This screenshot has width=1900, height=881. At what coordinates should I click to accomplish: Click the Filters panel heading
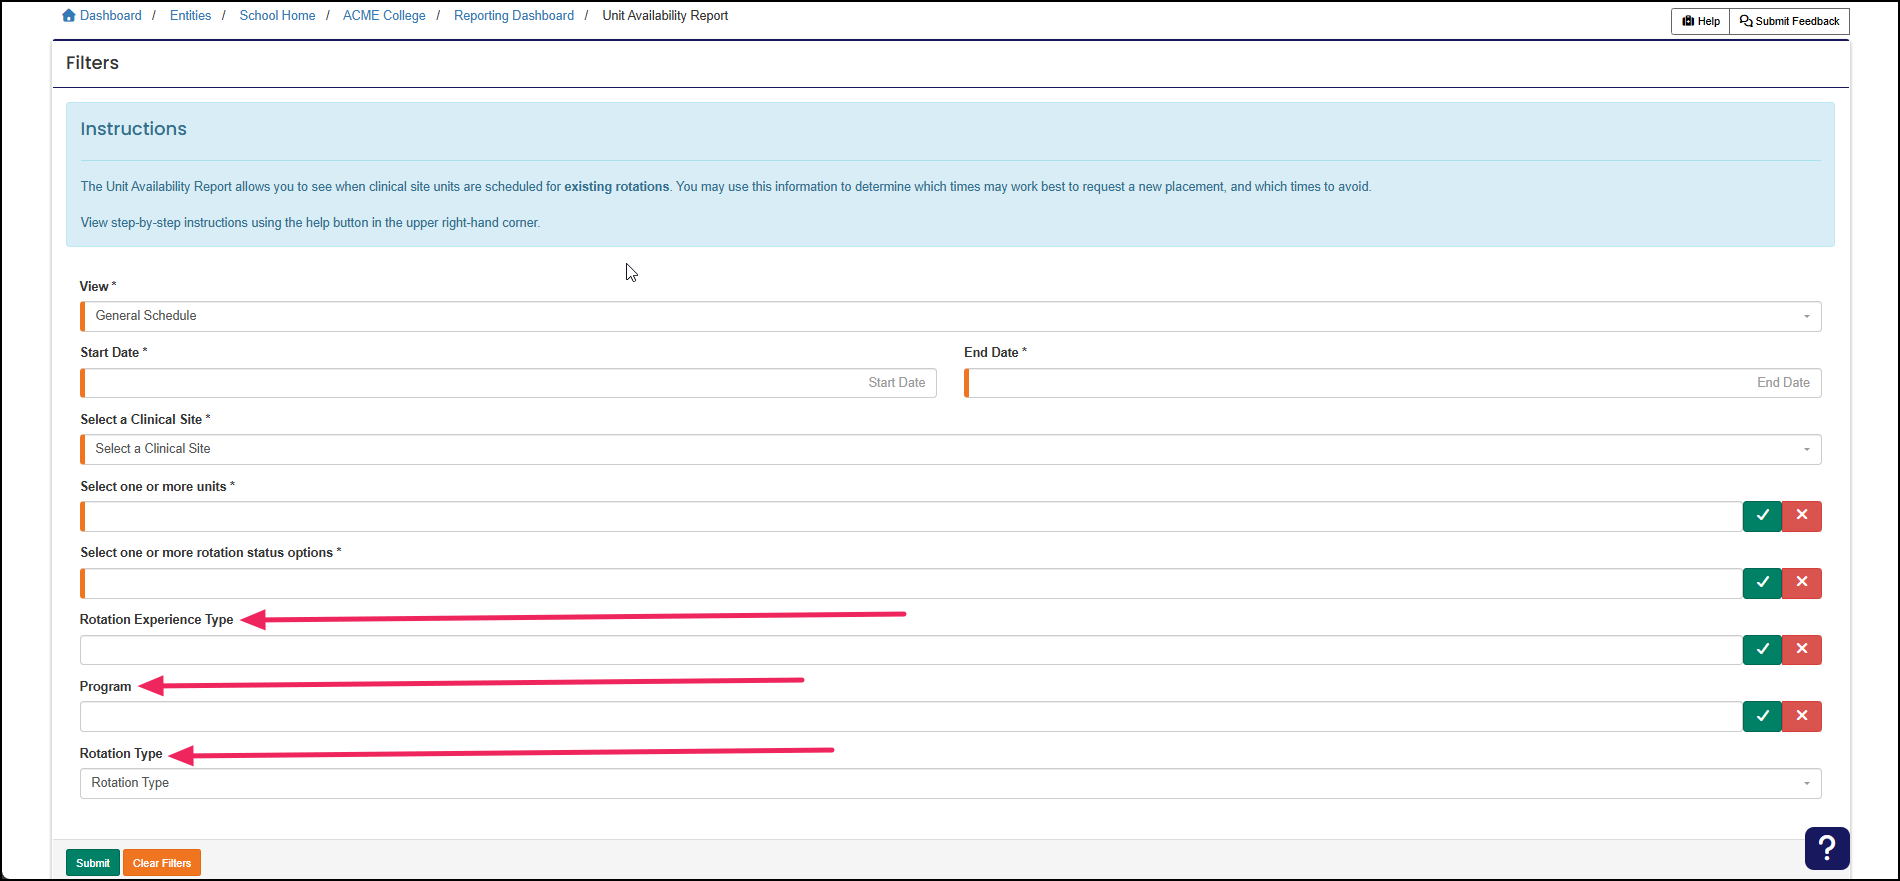point(92,63)
